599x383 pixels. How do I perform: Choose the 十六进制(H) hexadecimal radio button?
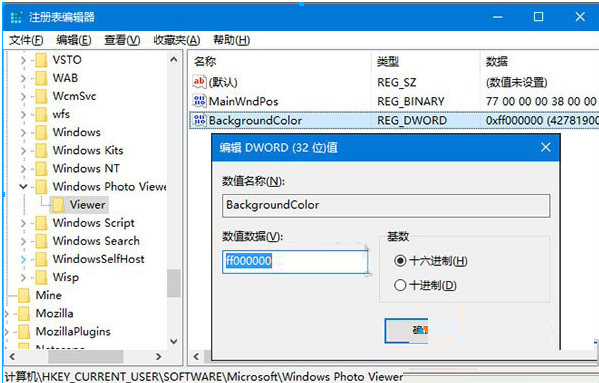coord(400,261)
